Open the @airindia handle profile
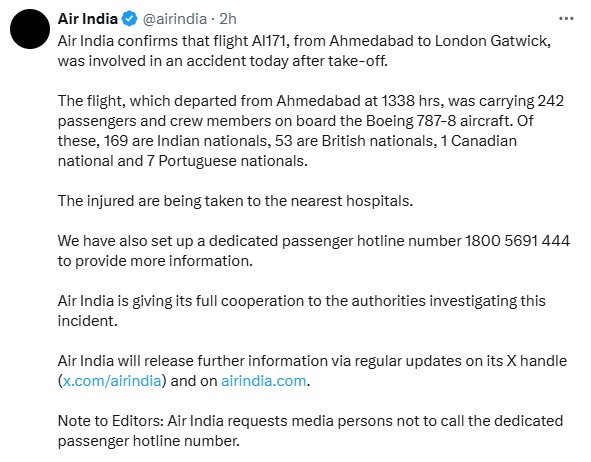This screenshot has width=591, height=462. click(x=175, y=19)
